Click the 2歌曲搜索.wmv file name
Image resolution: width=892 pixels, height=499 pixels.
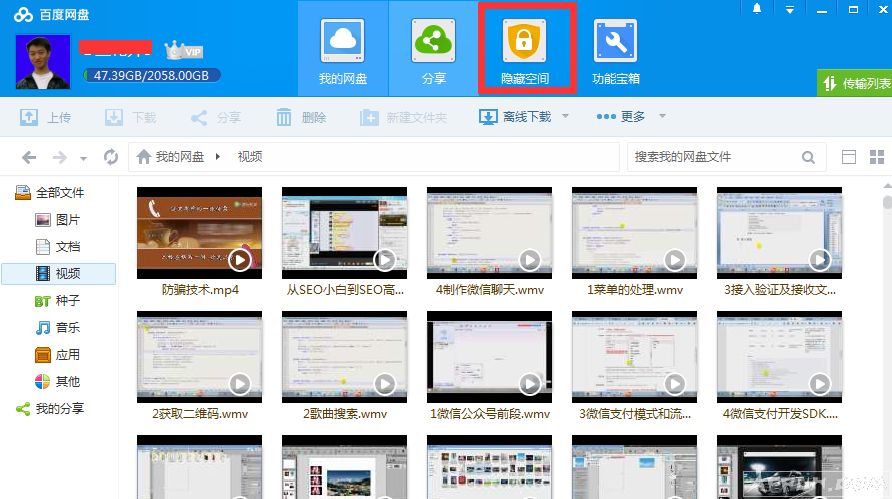345,414
